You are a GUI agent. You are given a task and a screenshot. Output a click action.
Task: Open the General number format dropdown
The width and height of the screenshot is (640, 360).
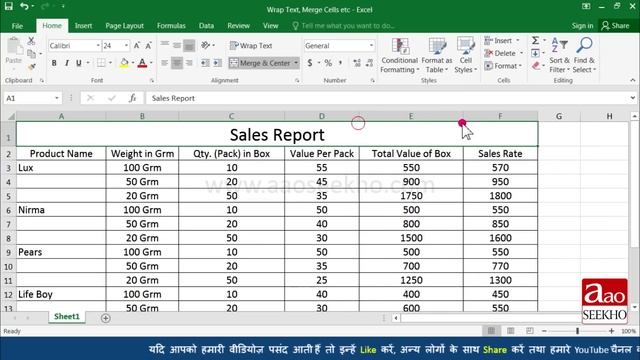[x=371, y=45]
